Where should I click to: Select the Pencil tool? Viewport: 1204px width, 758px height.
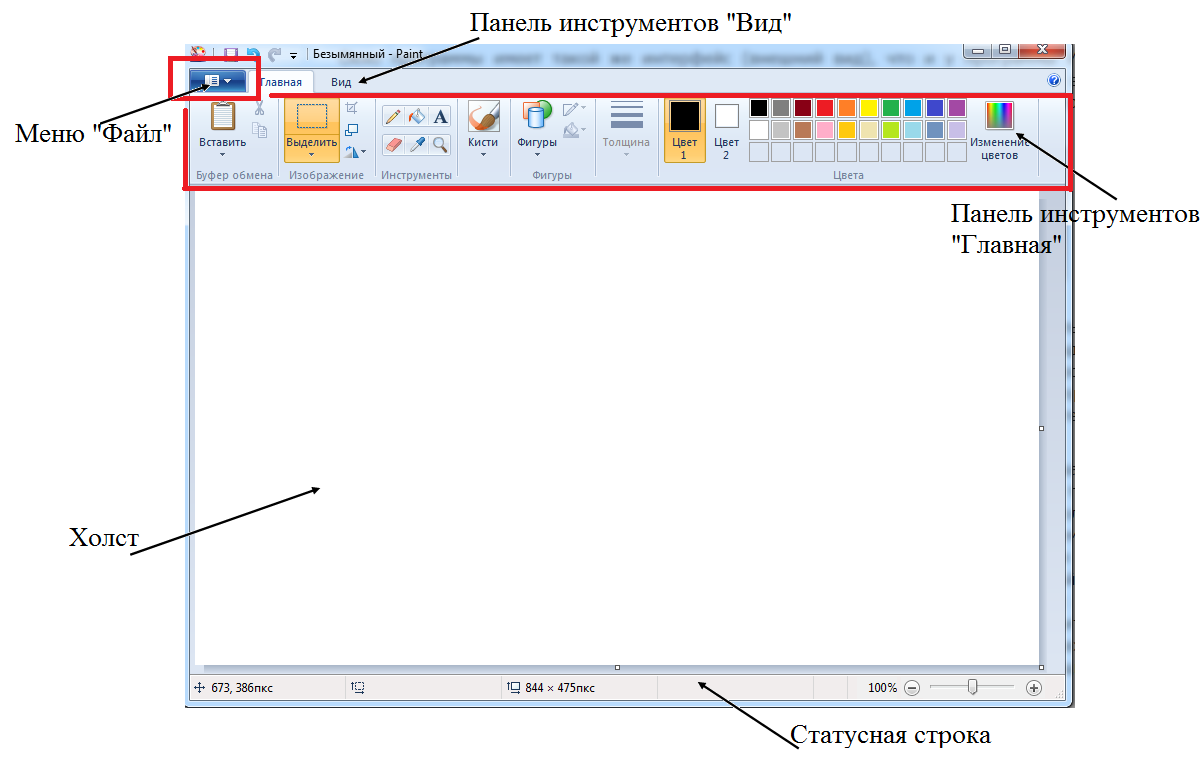[394, 117]
